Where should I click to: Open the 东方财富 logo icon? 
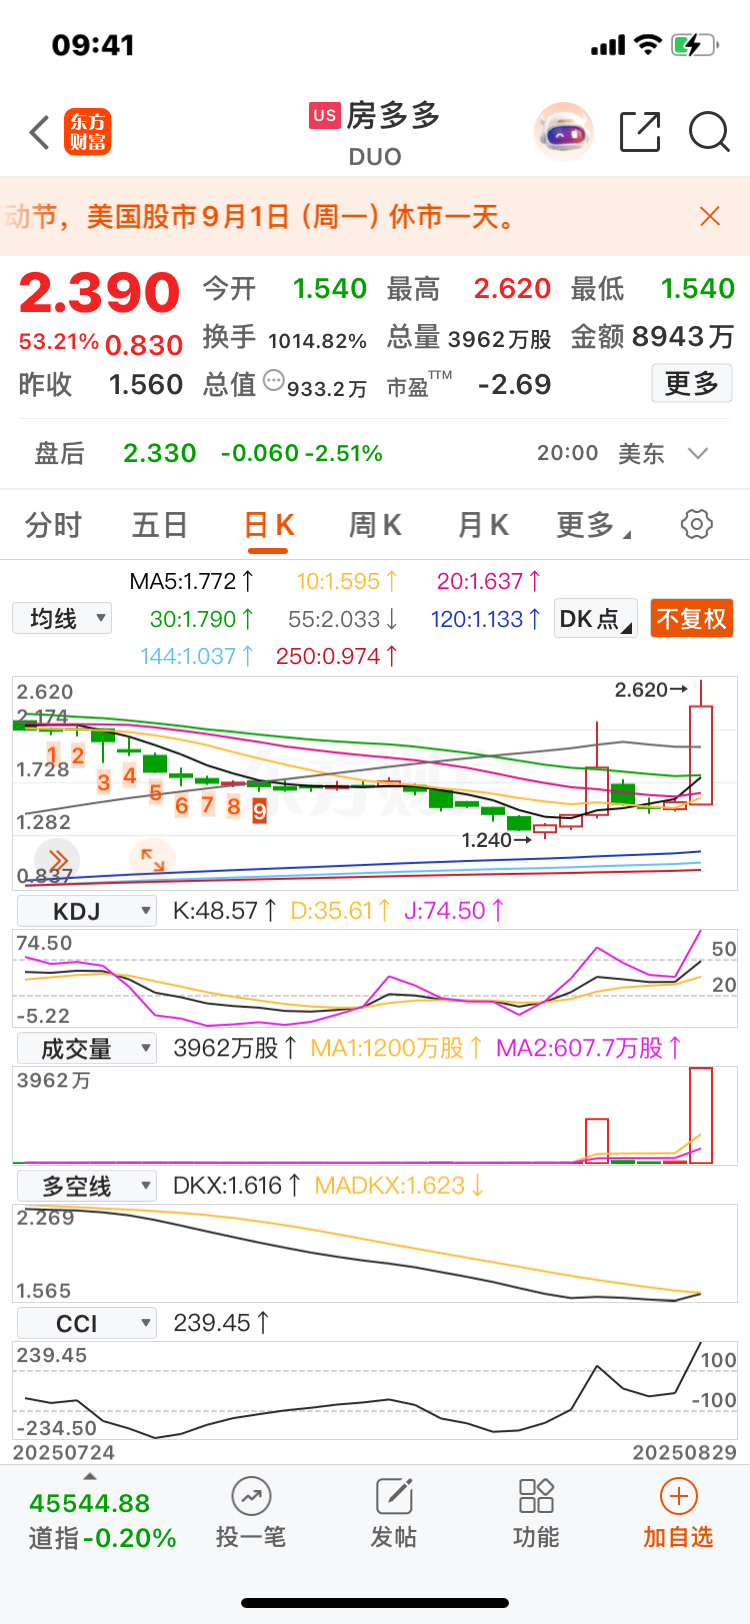(x=88, y=132)
